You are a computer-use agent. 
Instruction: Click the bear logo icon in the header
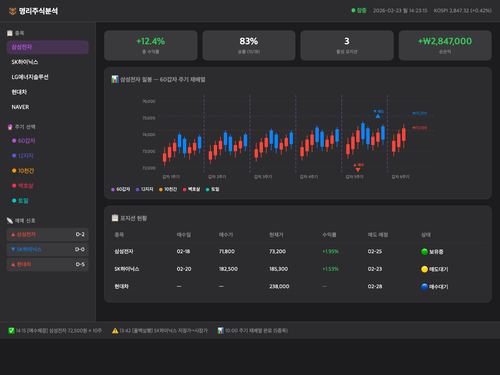tap(13, 11)
